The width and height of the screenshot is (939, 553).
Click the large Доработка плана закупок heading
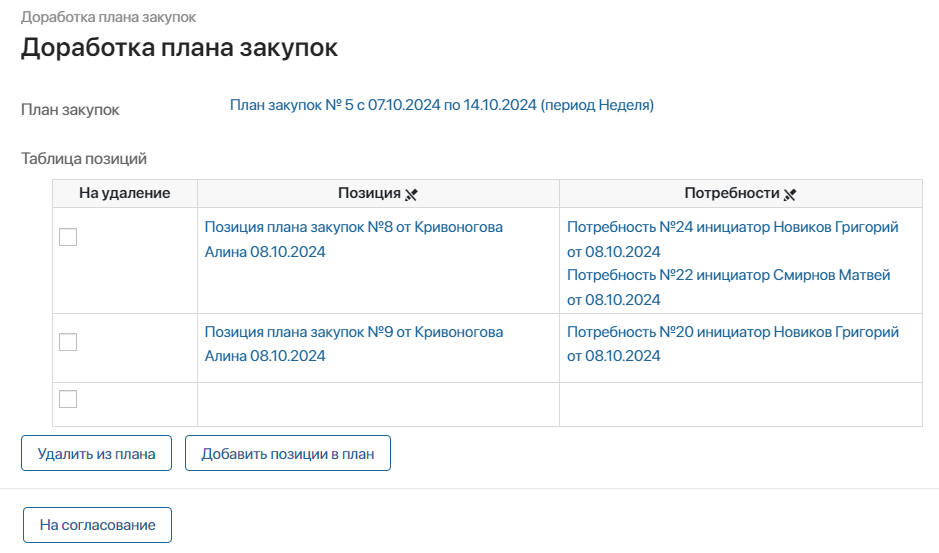pyautogui.click(x=180, y=47)
